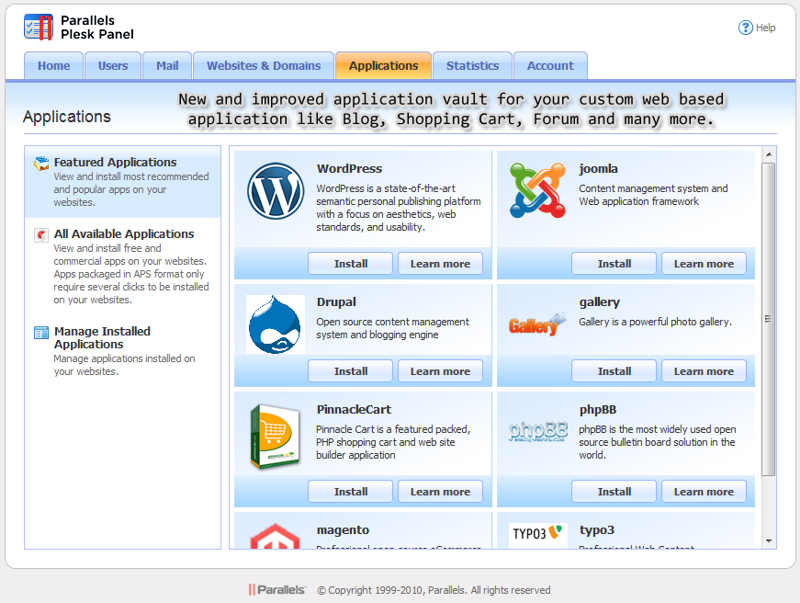Click the down arrow on the scrollbar
Viewport: 800px width, 603px height.
pos(768,541)
